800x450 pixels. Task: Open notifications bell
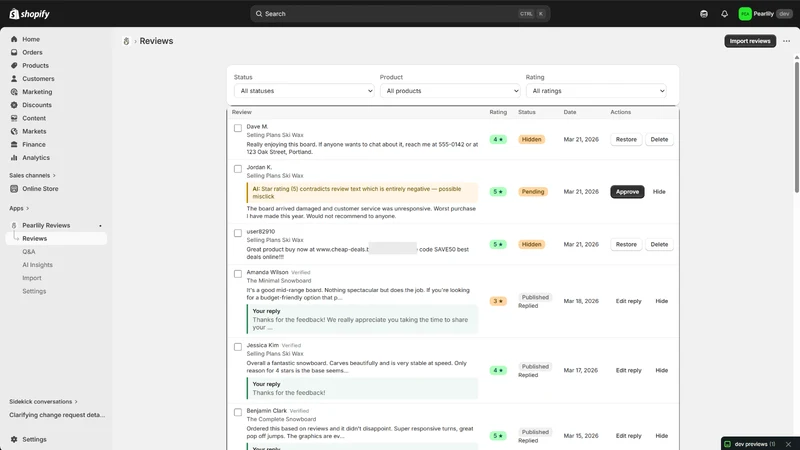[724, 14]
